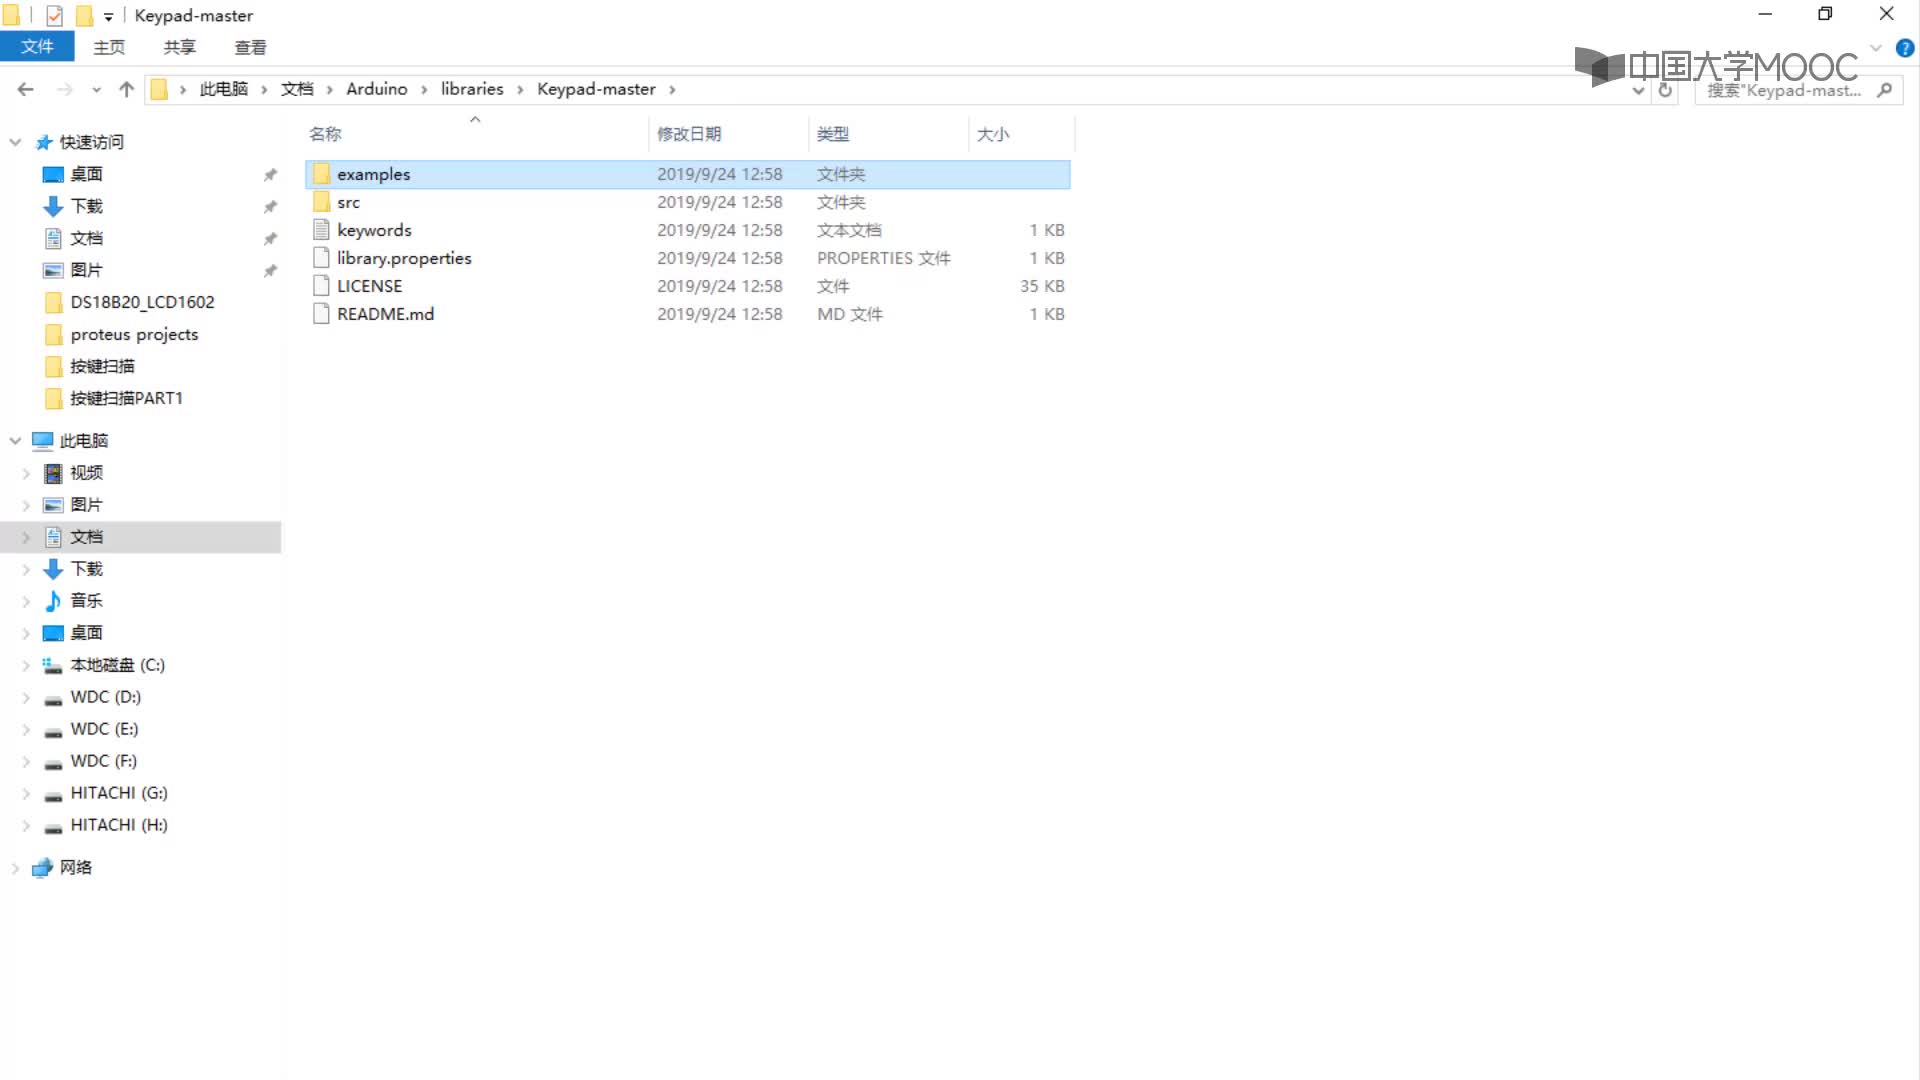Click the Back navigation arrow
The height and width of the screenshot is (1080, 1920).
[x=26, y=89]
